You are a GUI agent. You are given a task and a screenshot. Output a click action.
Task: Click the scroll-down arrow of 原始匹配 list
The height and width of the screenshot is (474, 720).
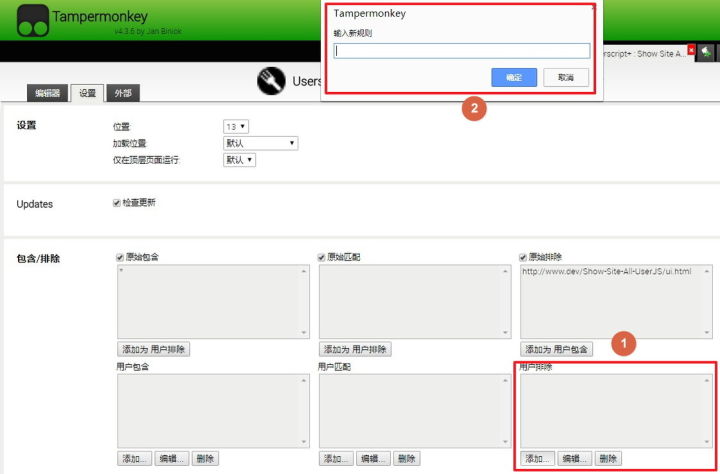pyautogui.click(x=505, y=333)
